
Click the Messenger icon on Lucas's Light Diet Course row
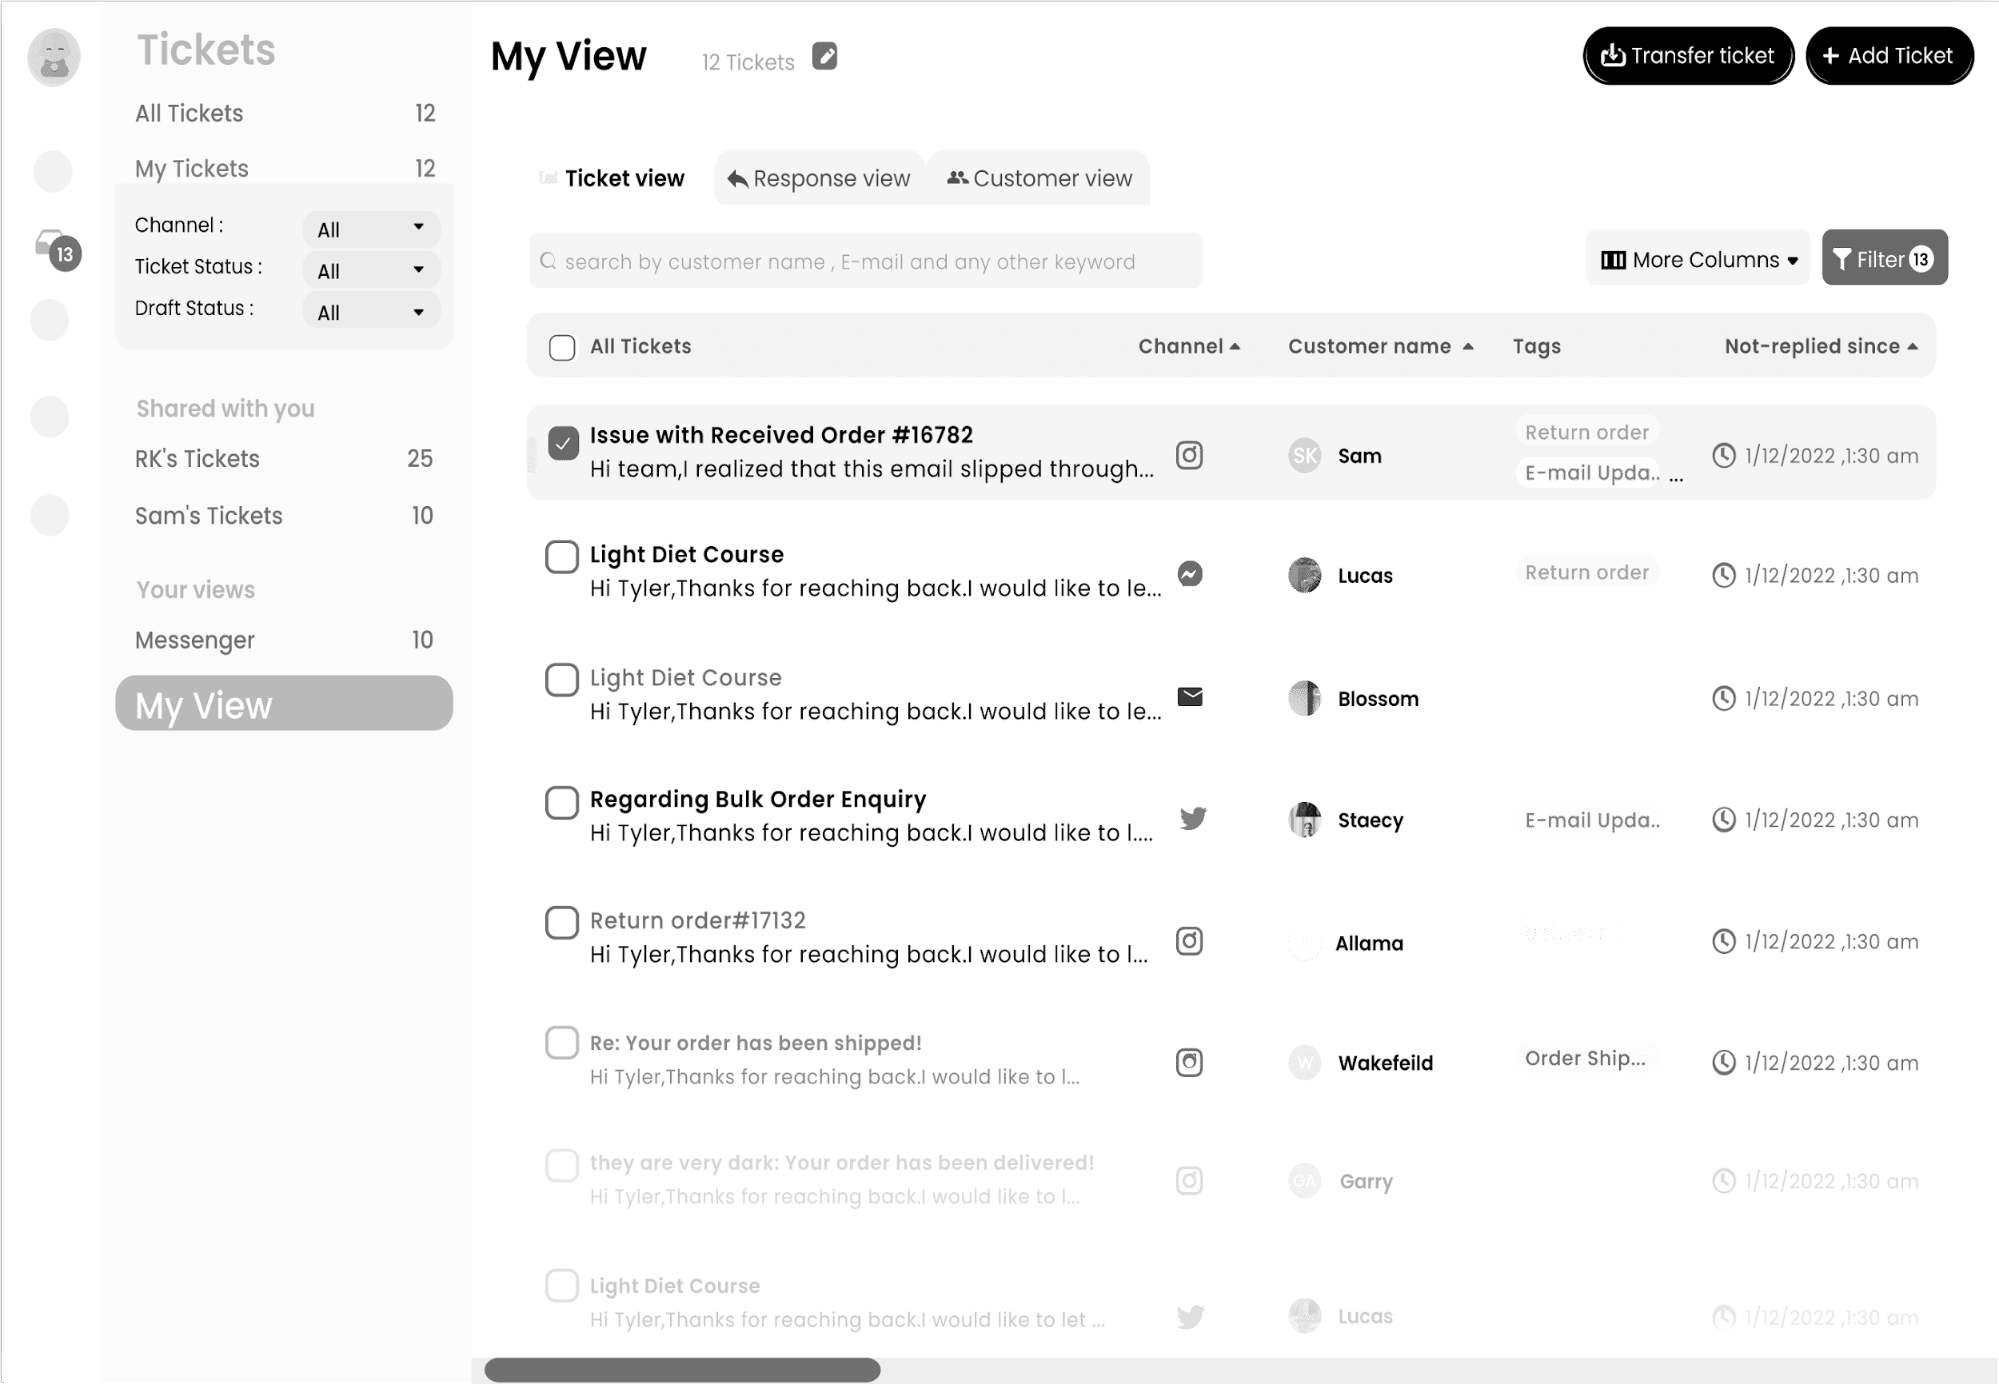tap(1189, 574)
